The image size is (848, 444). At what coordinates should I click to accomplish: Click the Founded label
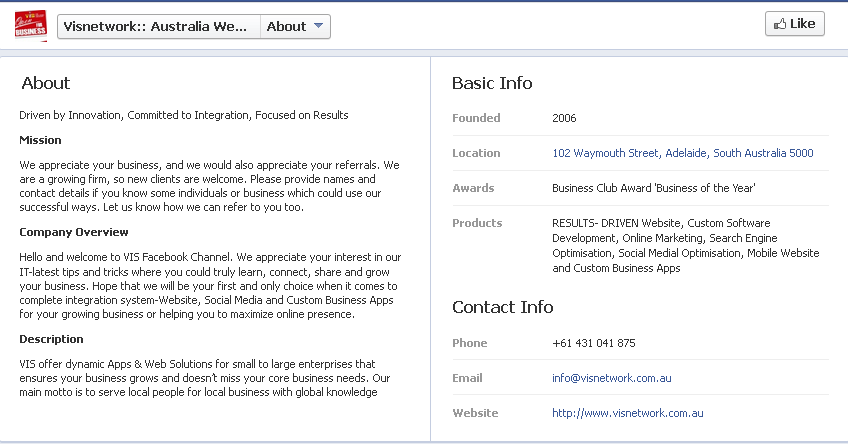click(x=476, y=118)
